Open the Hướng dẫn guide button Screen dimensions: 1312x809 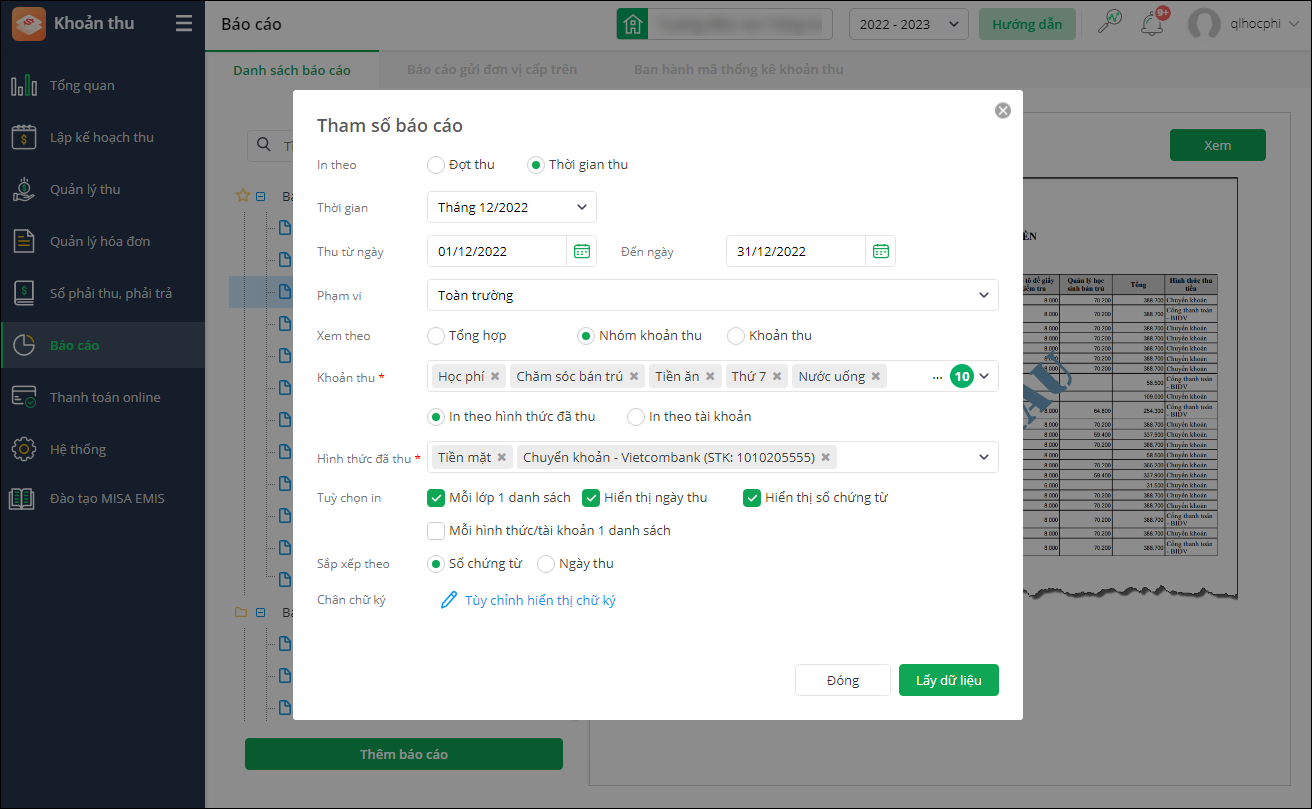click(x=1027, y=24)
